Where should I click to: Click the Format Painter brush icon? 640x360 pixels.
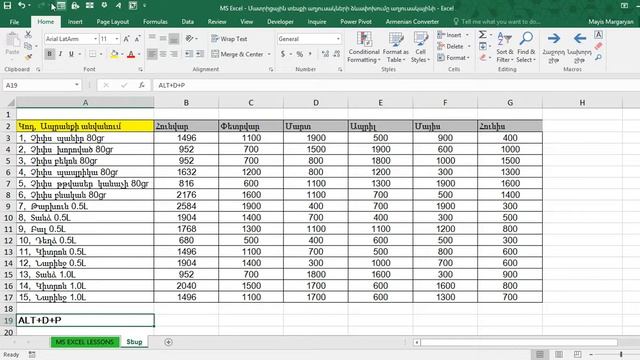[28, 57]
